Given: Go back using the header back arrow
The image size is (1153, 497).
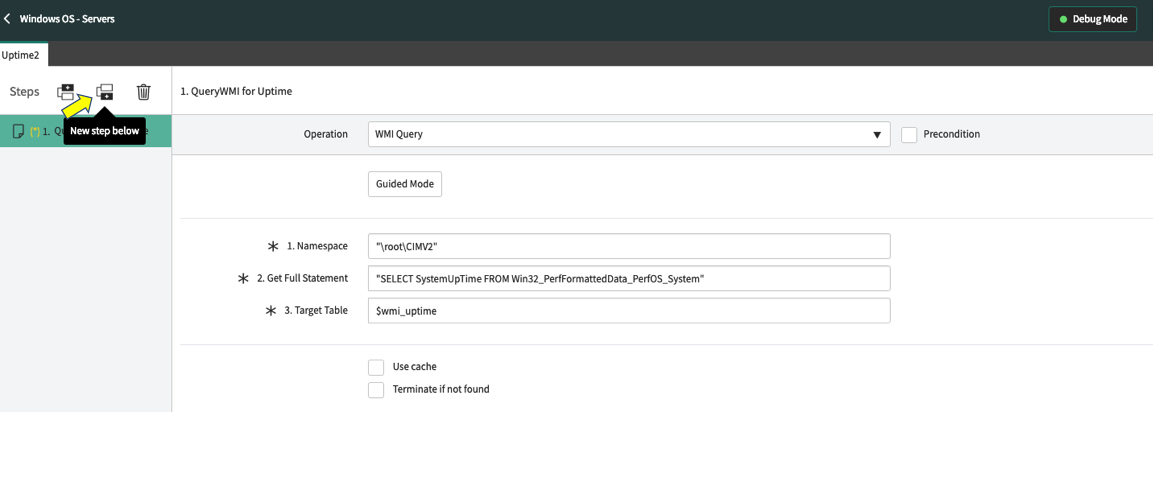Looking at the screenshot, I should point(7,18).
